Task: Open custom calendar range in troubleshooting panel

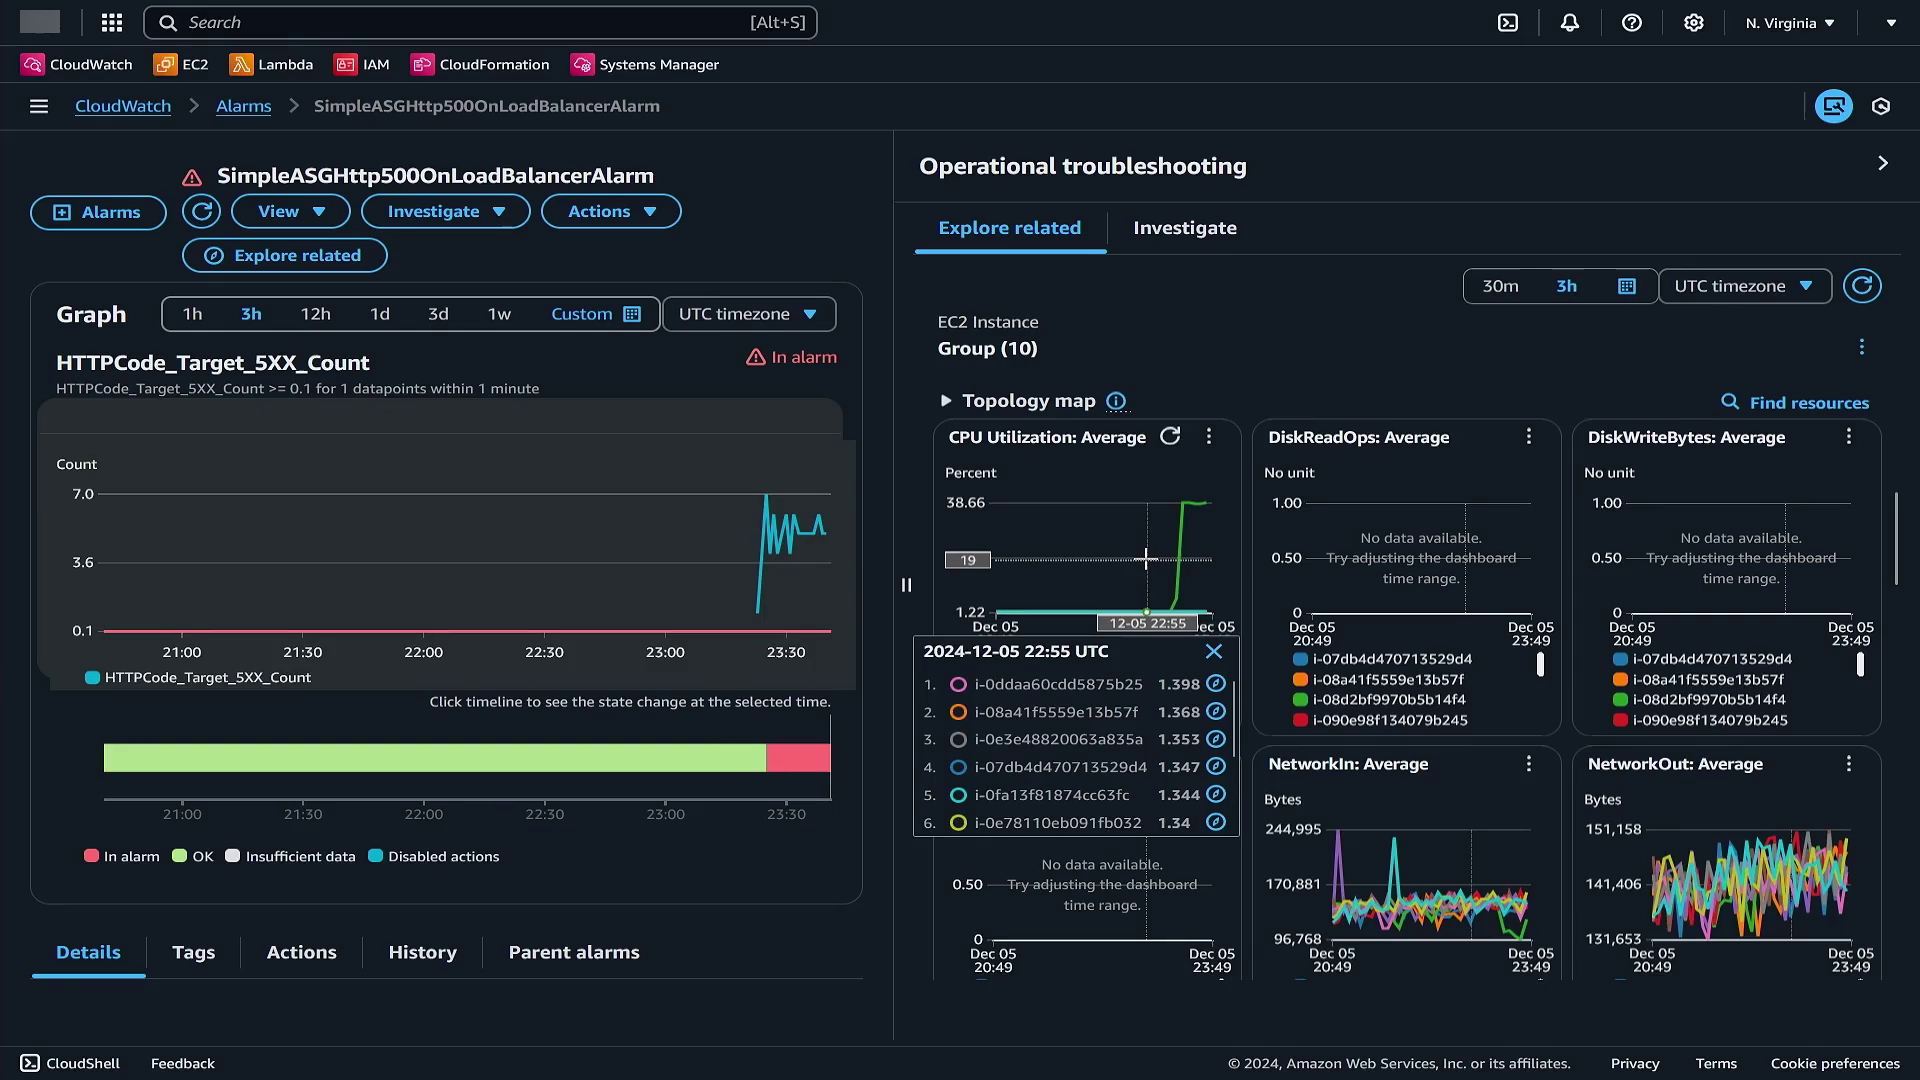Action: tap(1627, 286)
